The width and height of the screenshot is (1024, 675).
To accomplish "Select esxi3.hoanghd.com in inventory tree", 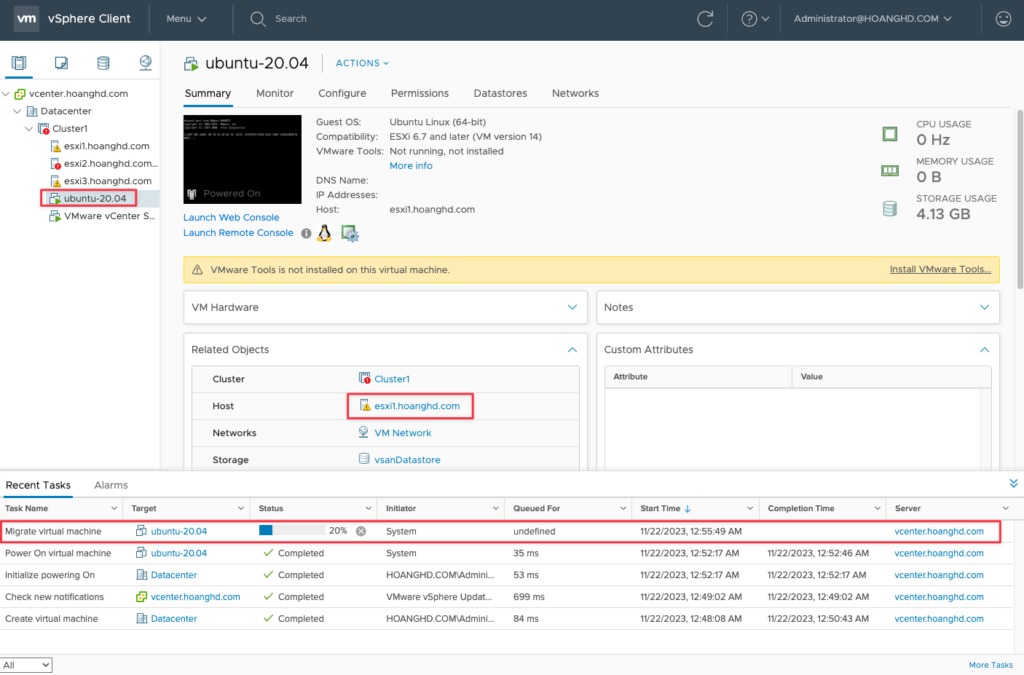I will click(x=107, y=181).
